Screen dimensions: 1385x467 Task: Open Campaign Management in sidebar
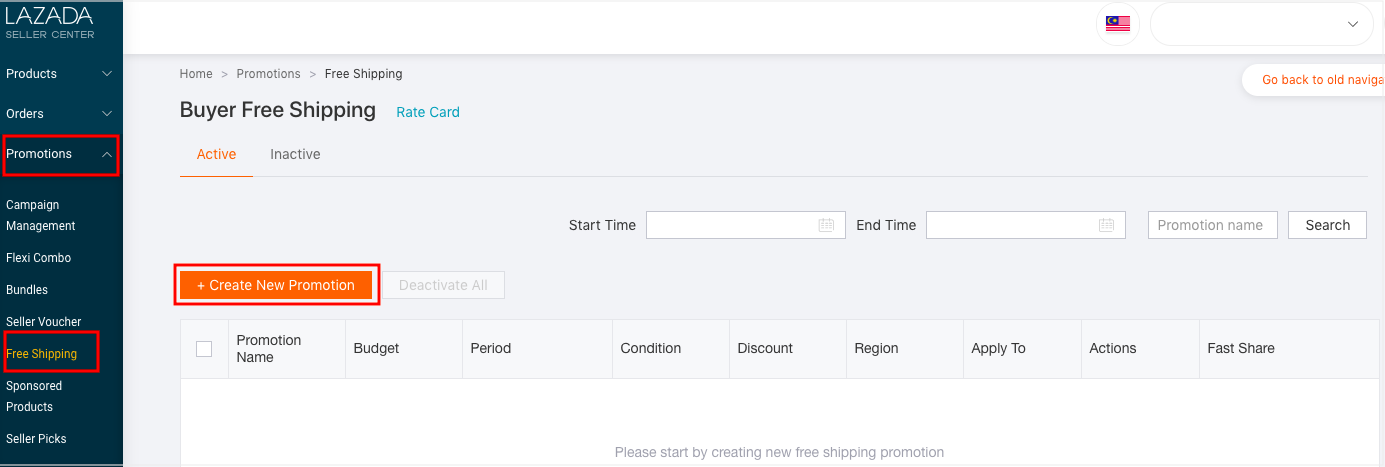(41, 215)
